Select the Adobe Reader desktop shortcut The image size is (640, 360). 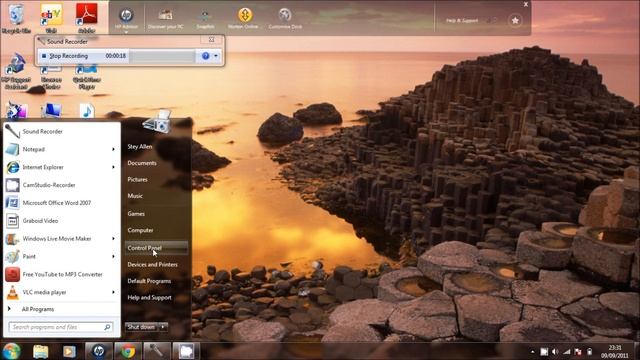(87, 18)
